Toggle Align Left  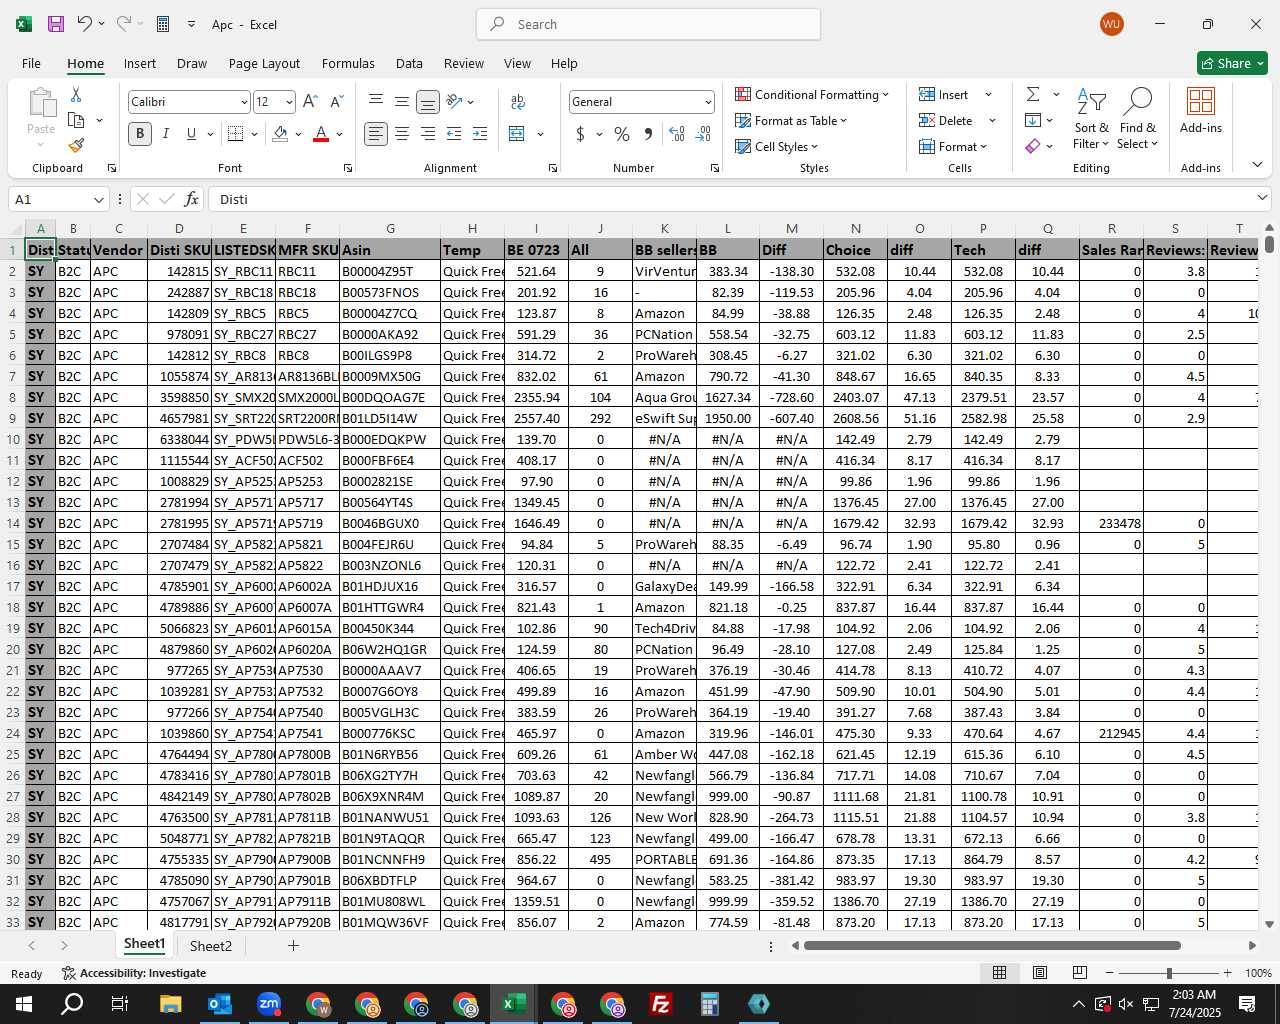pyautogui.click(x=376, y=134)
